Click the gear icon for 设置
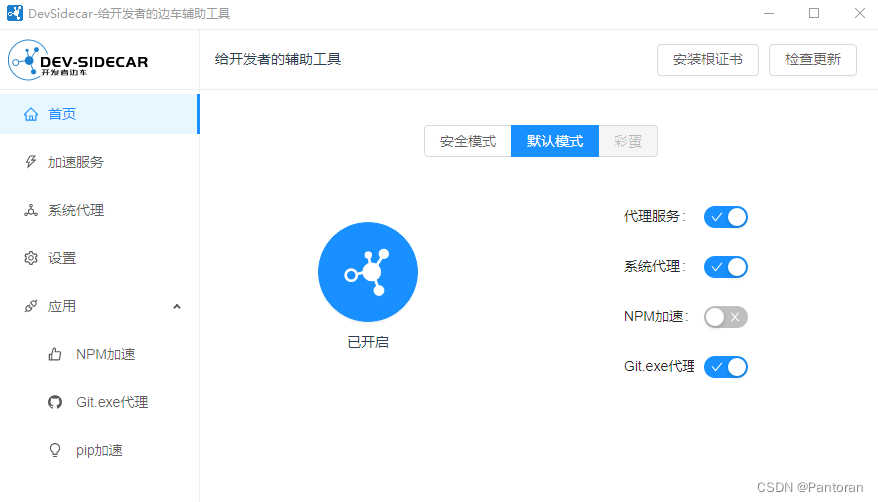This screenshot has height=502, width=878. [x=31, y=258]
